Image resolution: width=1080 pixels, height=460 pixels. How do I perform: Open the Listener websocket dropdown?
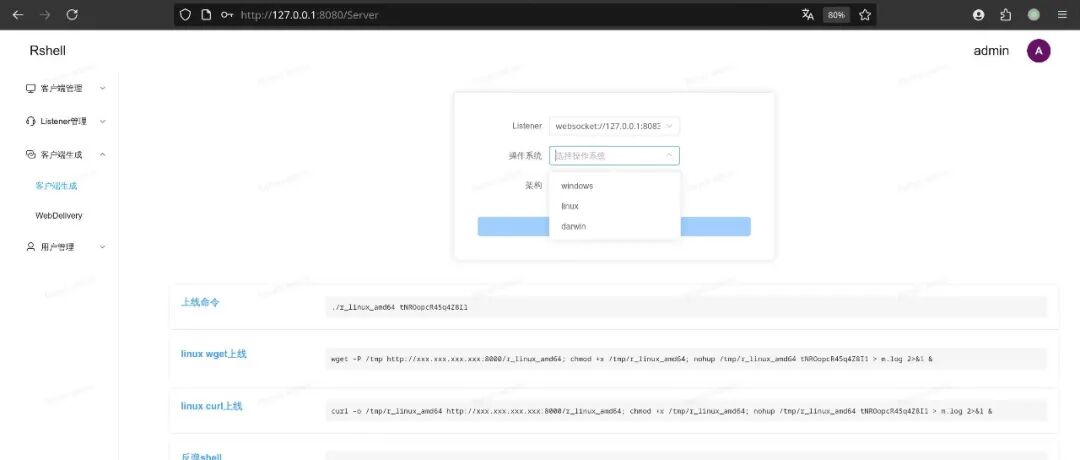coord(614,126)
